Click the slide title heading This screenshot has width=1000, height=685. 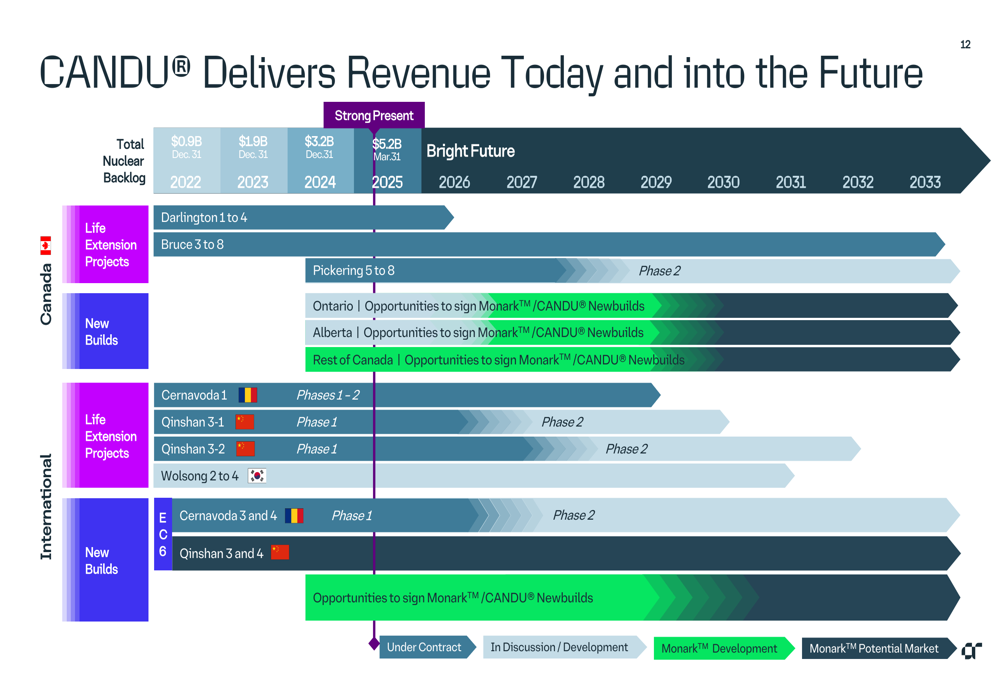[481, 72]
